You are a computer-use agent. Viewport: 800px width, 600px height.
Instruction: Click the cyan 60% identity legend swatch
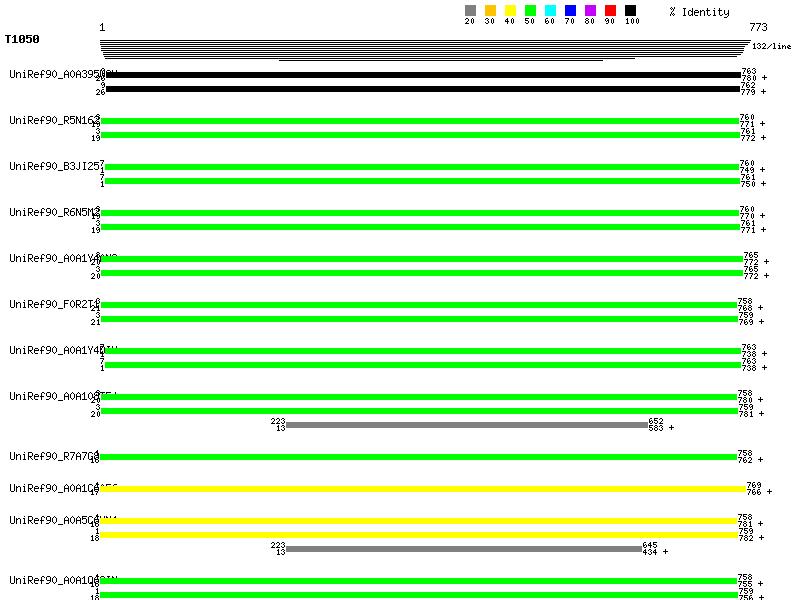click(x=550, y=11)
